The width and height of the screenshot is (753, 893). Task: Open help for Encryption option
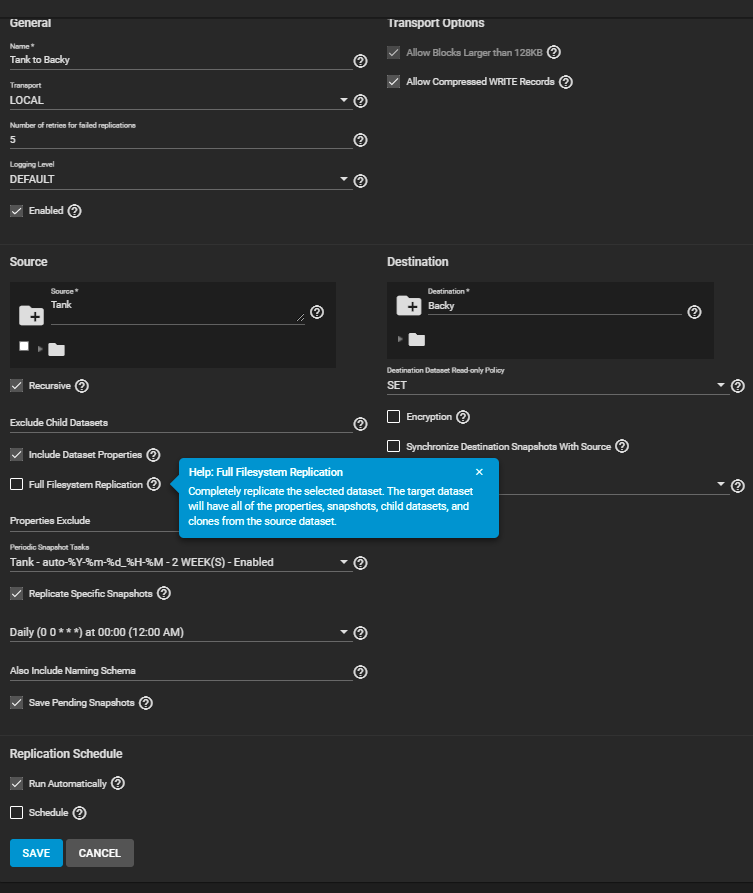463,417
